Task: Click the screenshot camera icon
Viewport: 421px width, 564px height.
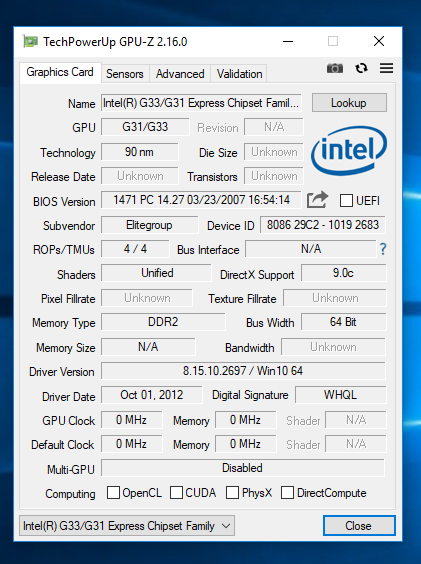Action: (335, 68)
